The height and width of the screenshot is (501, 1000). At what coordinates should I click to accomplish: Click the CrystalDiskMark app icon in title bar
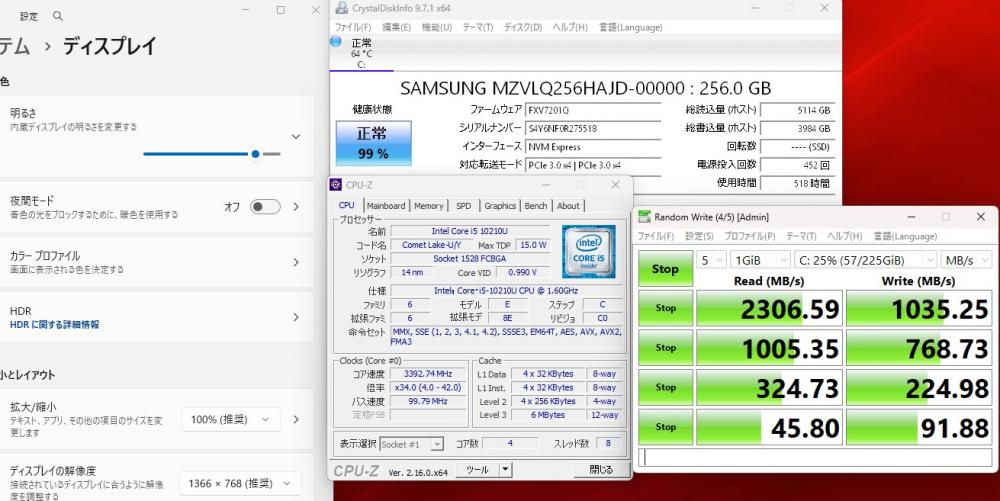[645, 217]
